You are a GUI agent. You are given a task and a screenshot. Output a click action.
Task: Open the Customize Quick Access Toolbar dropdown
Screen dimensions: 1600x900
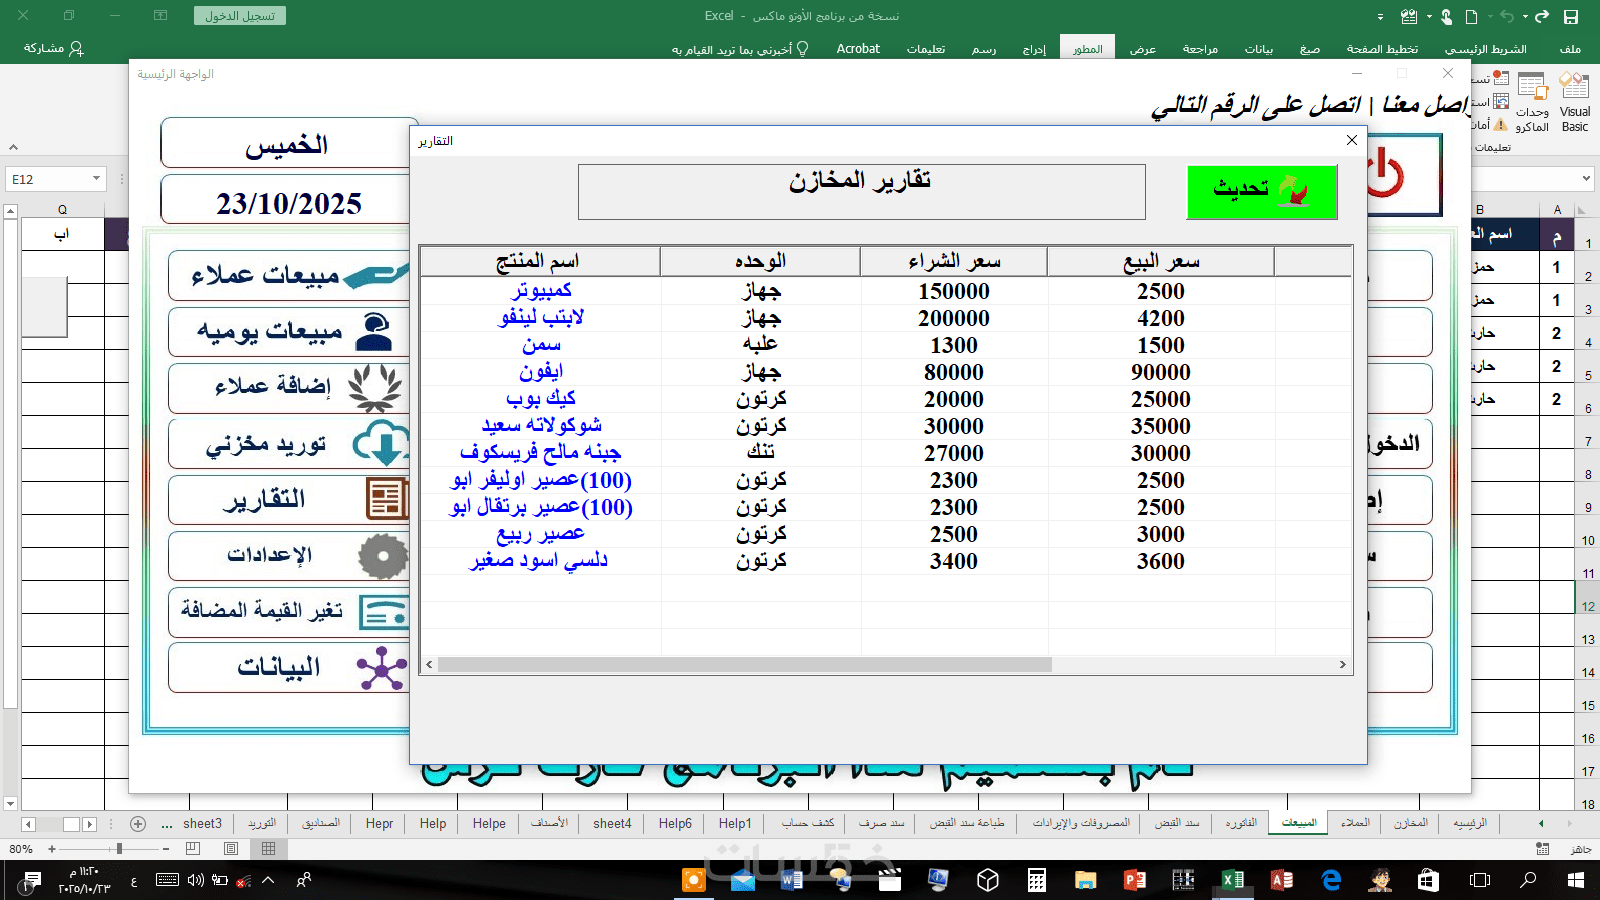click(x=1380, y=16)
